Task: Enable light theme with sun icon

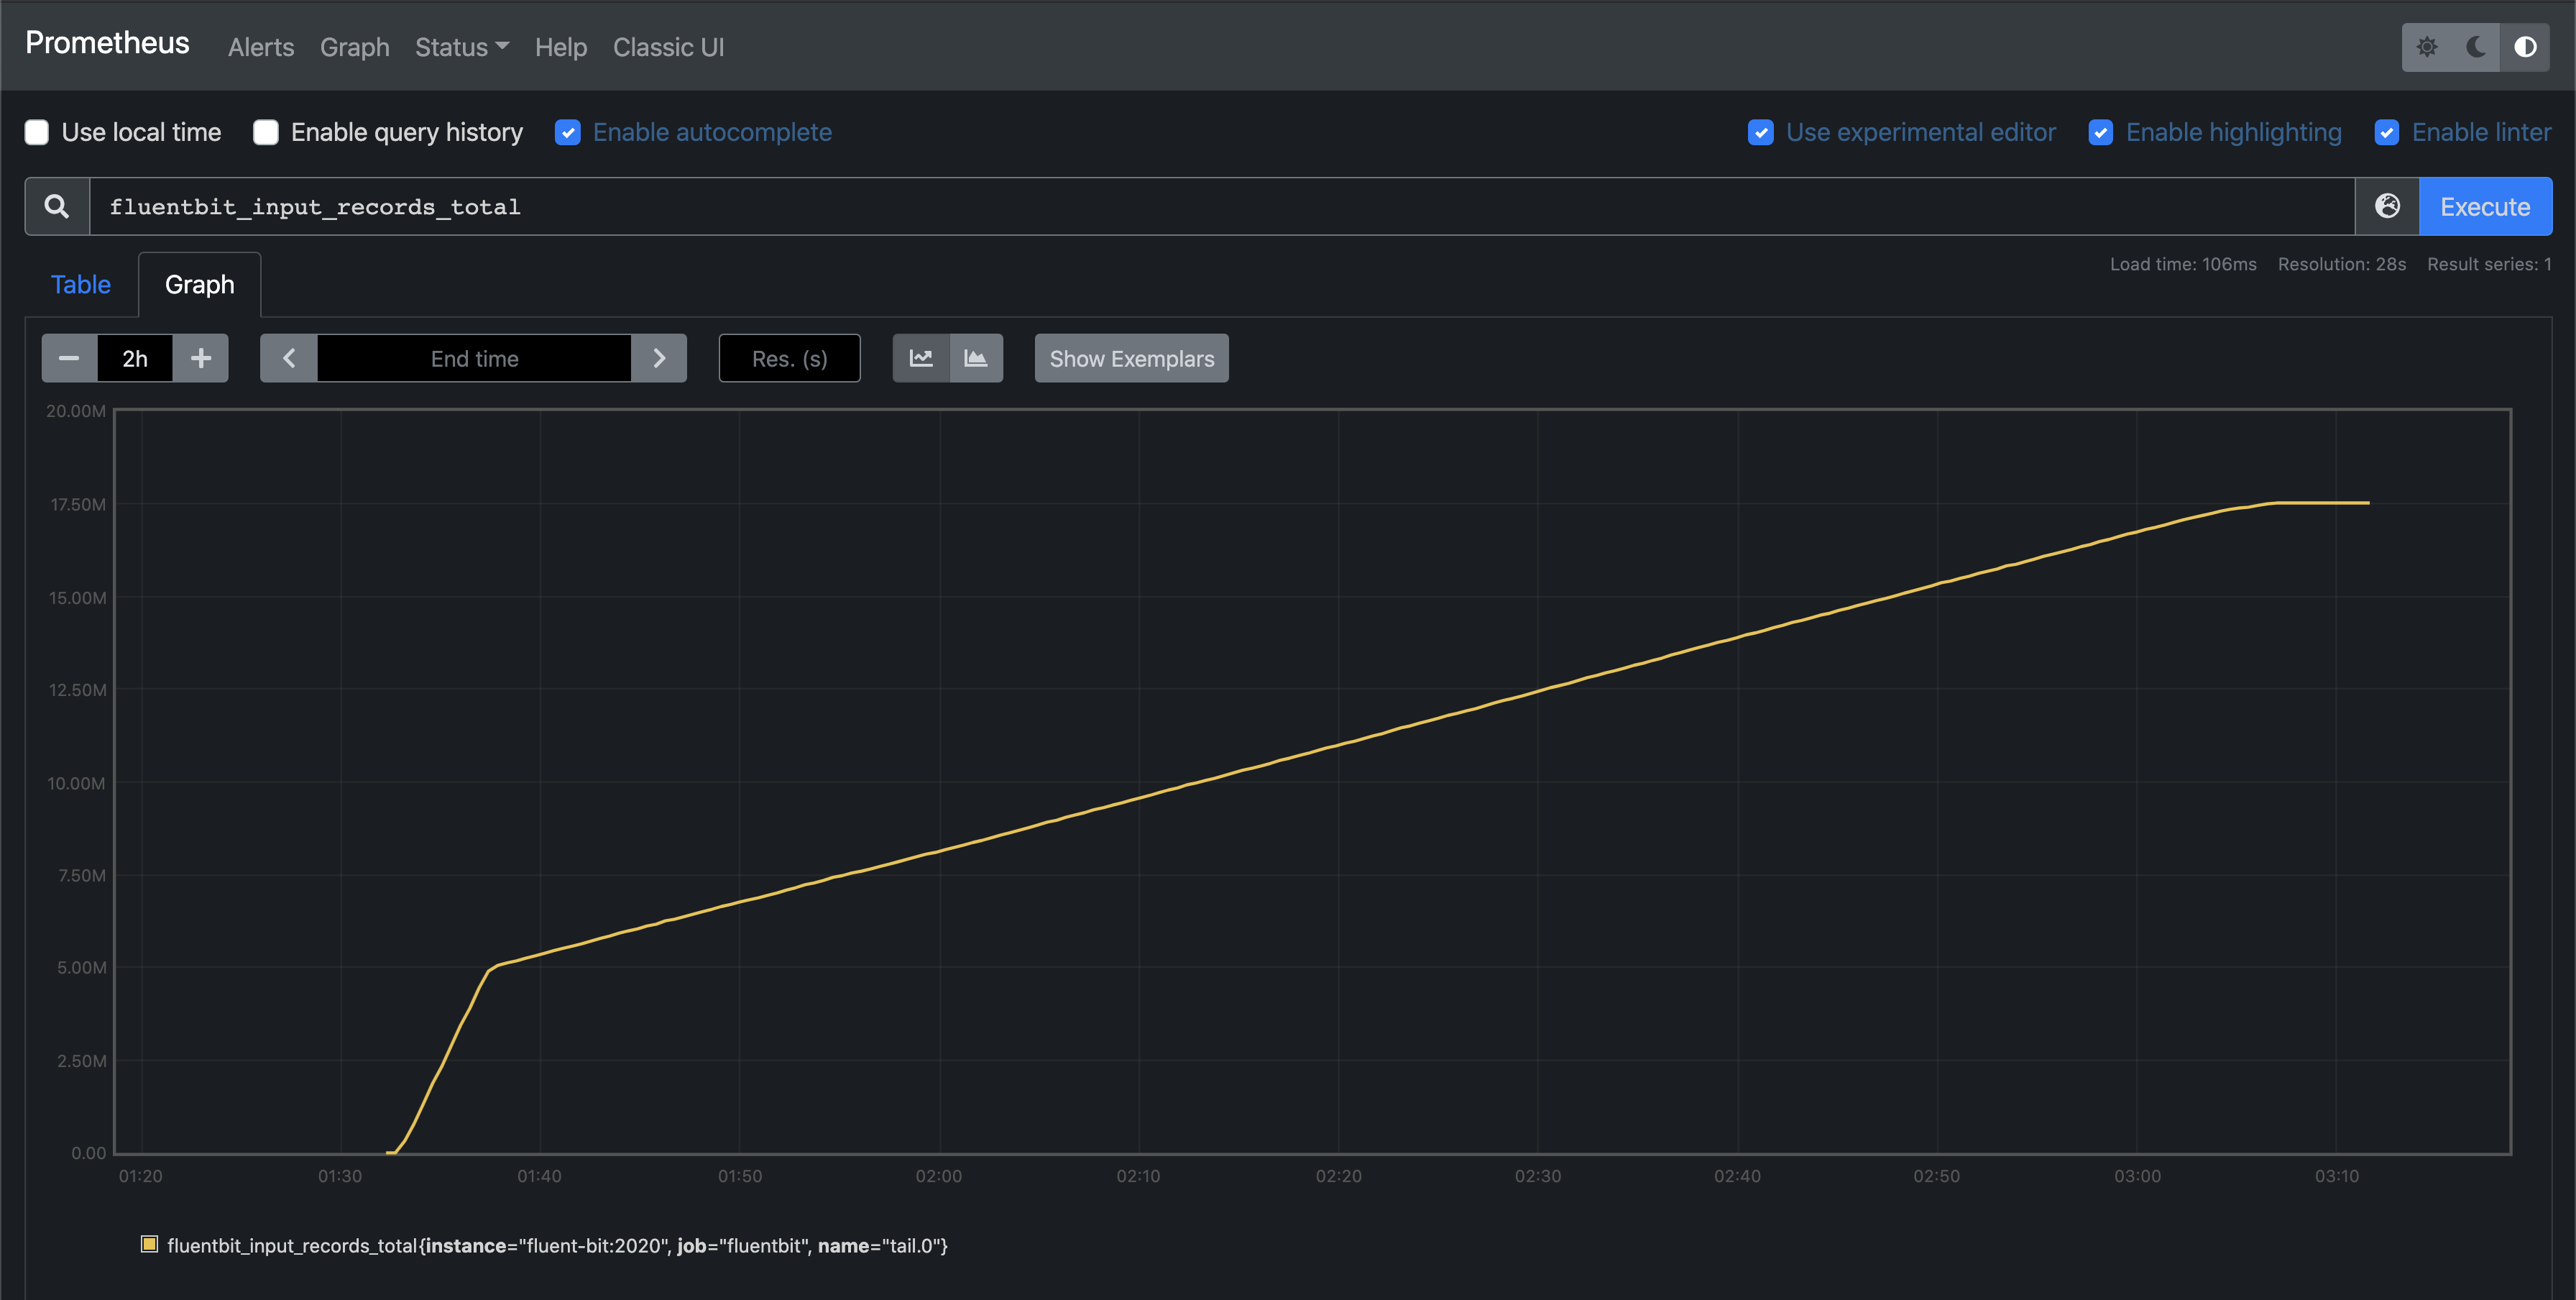Action: [x=2428, y=46]
